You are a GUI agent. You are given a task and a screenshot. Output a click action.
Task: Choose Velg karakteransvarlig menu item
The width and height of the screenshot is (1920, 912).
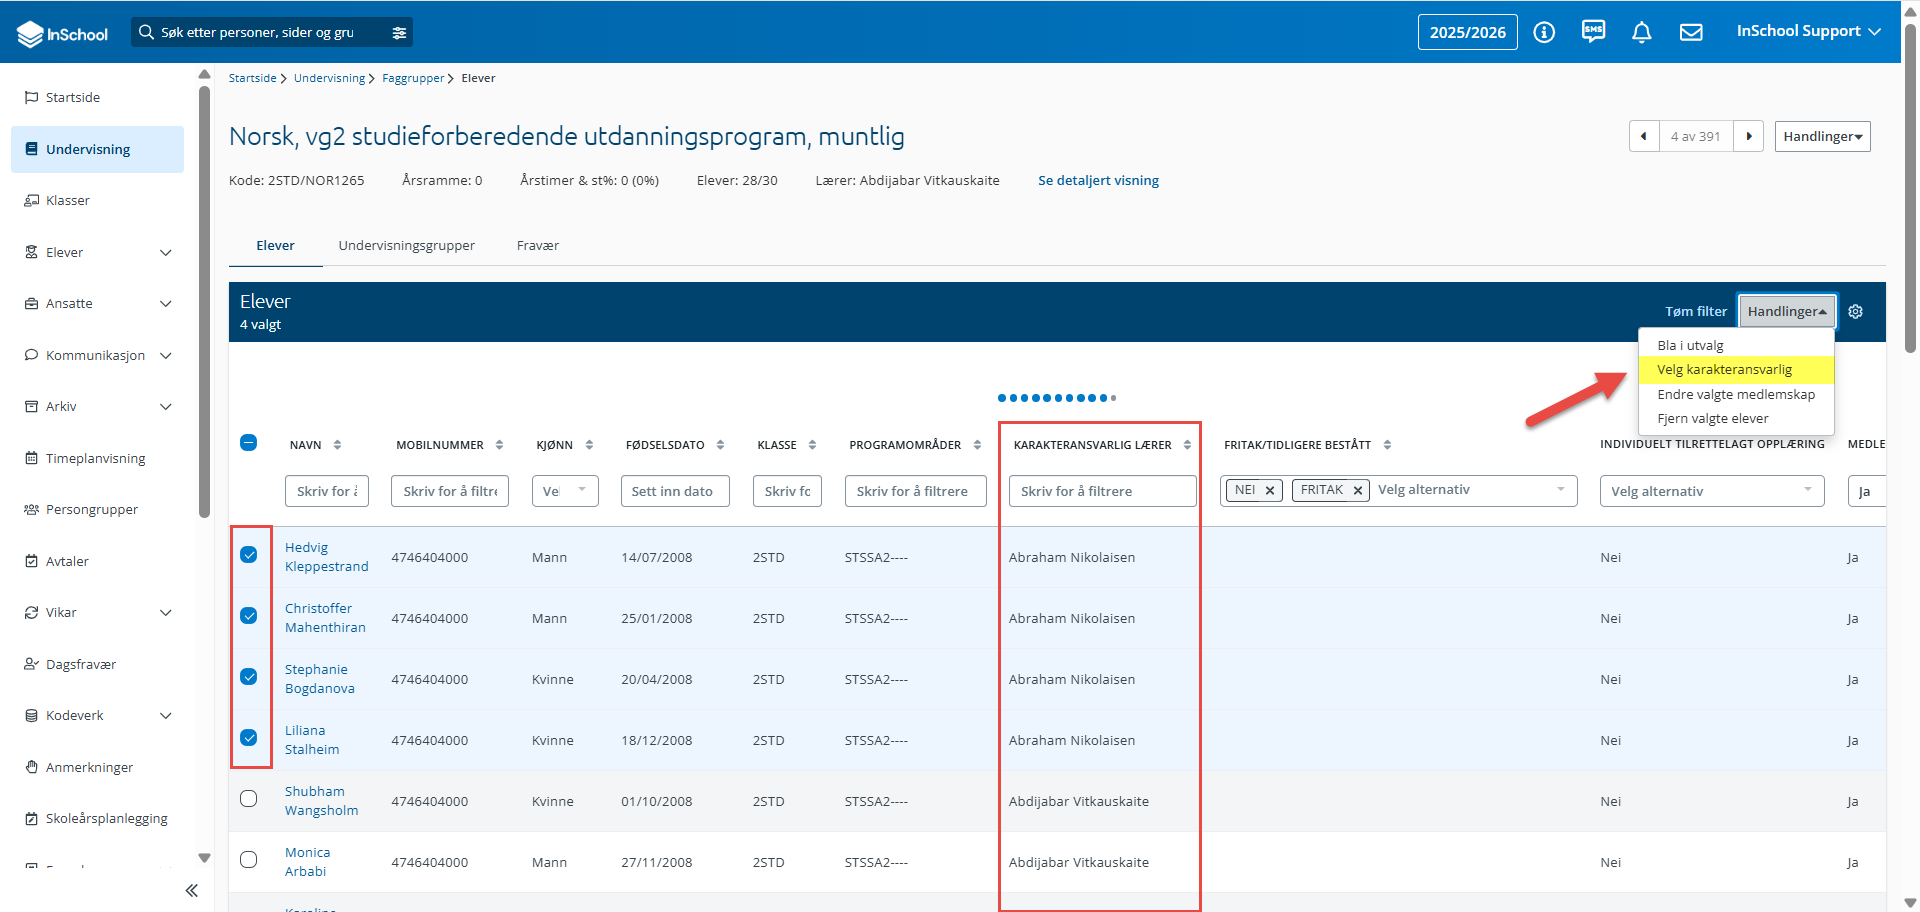(x=1736, y=370)
